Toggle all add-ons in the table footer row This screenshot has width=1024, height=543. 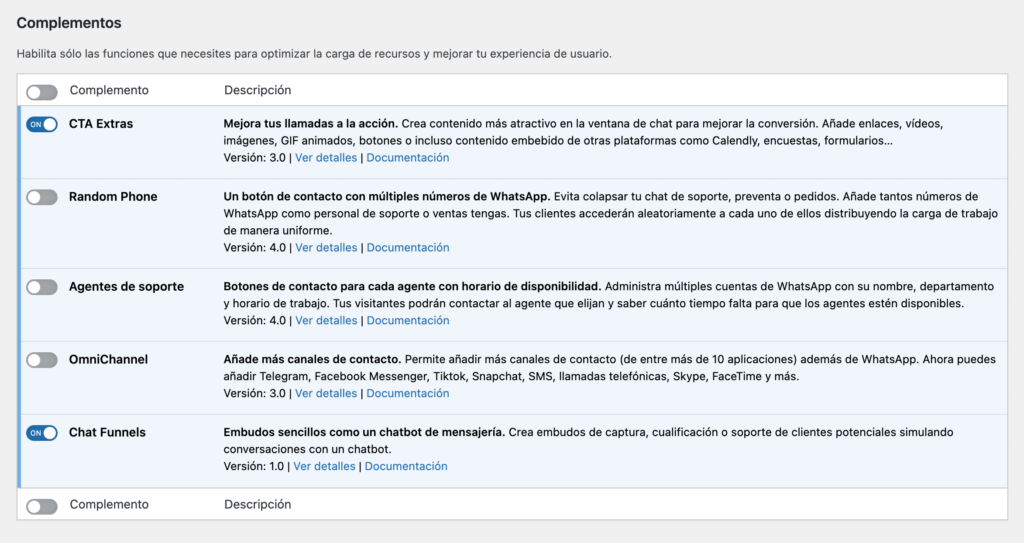pyautogui.click(x=42, y=506)
